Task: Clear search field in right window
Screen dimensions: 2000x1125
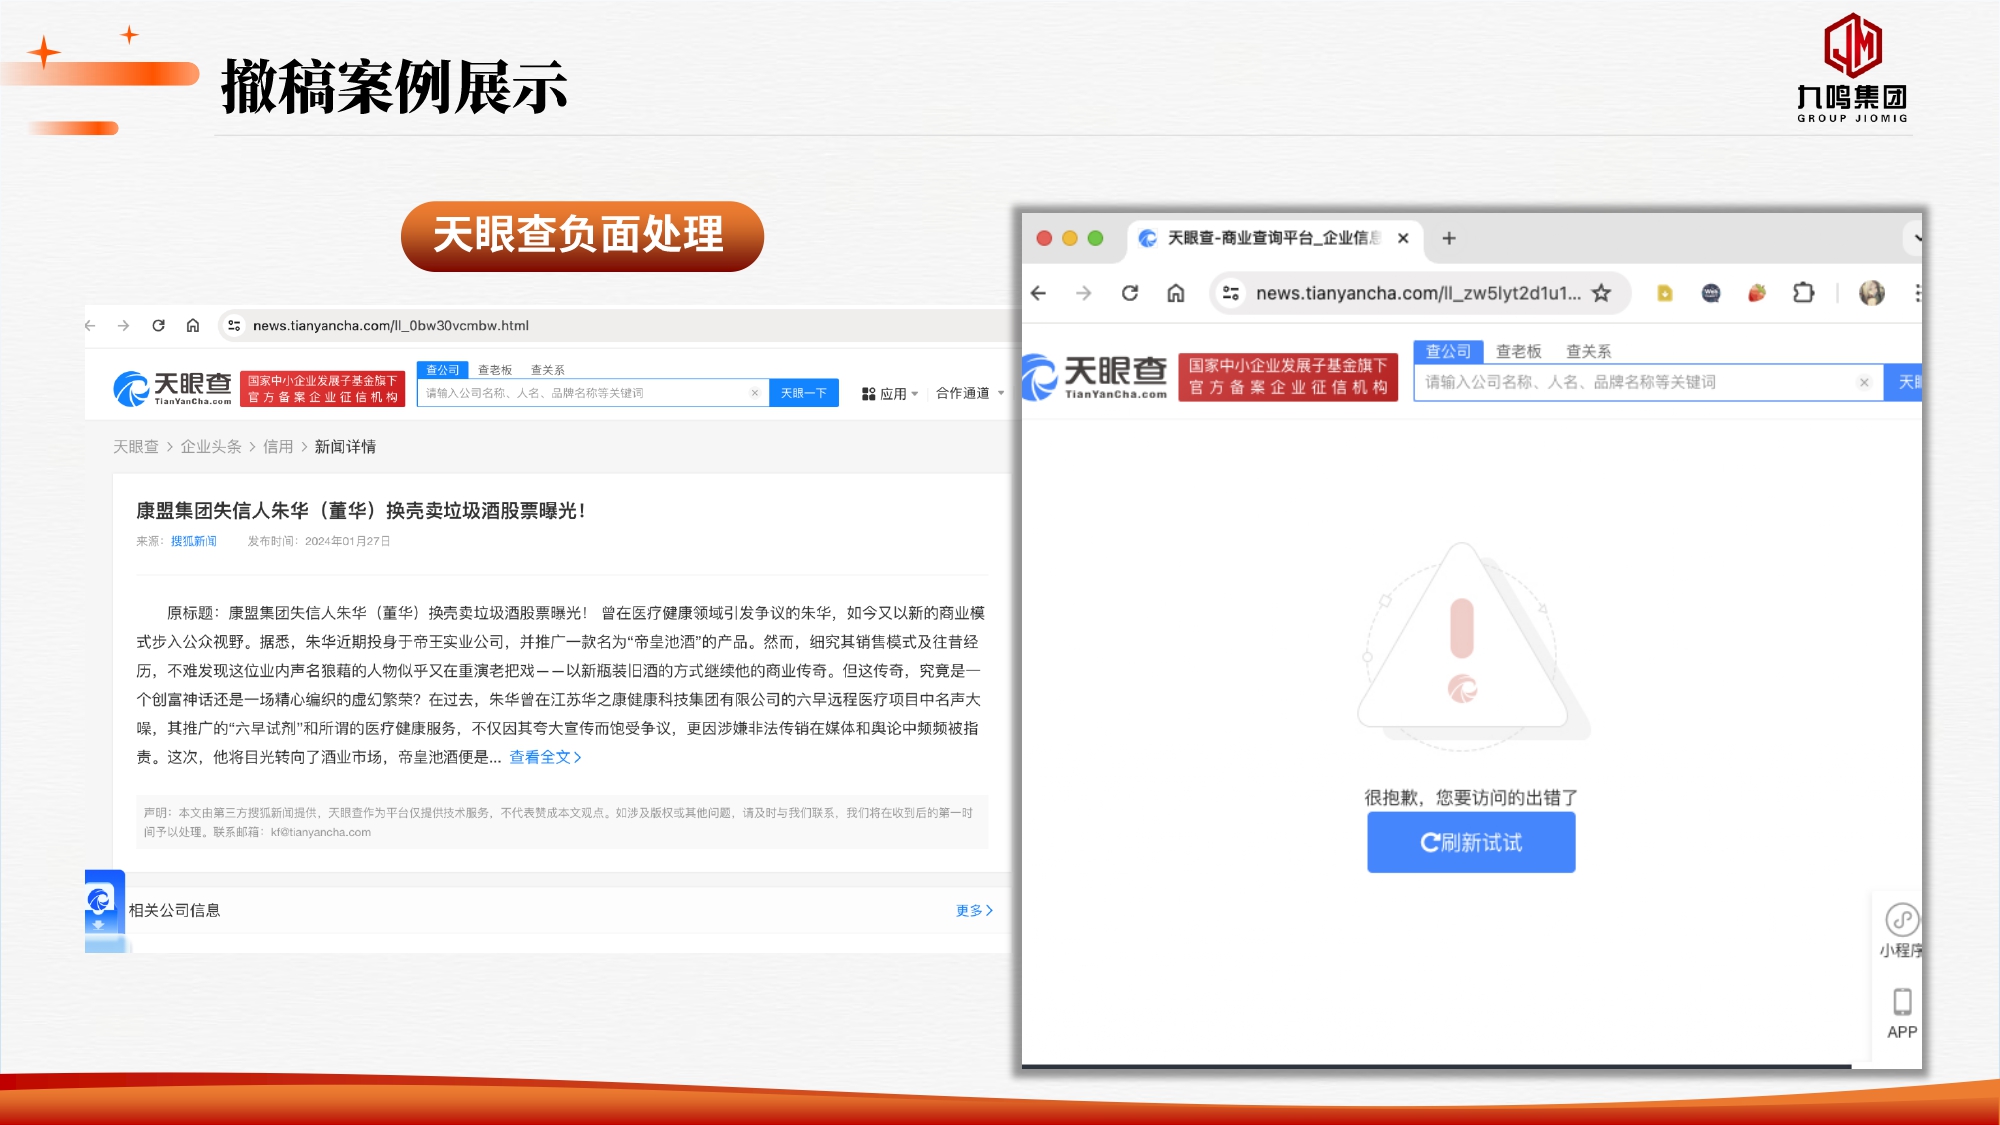Action: click(1864, 382)
